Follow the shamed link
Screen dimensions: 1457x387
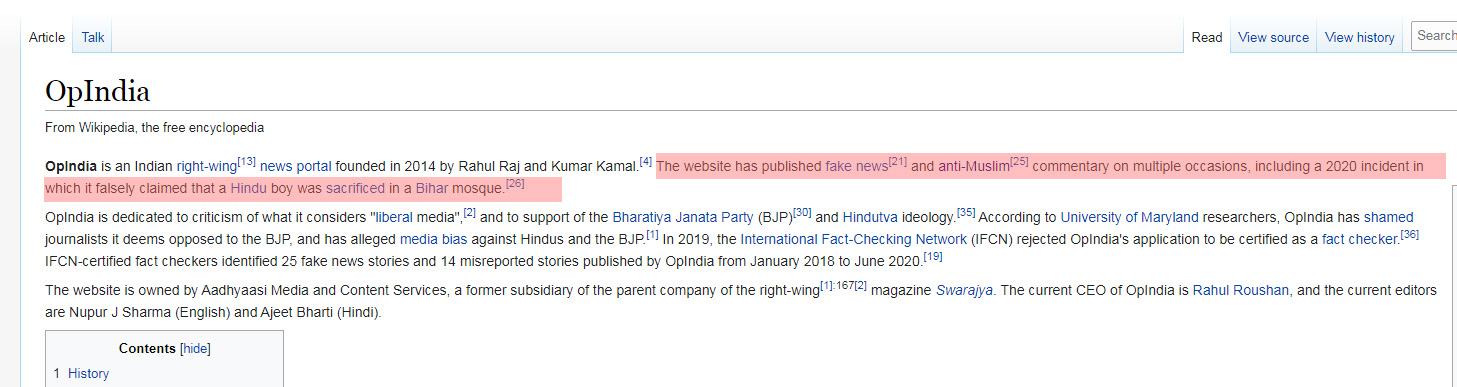[x=1388, y=217]
